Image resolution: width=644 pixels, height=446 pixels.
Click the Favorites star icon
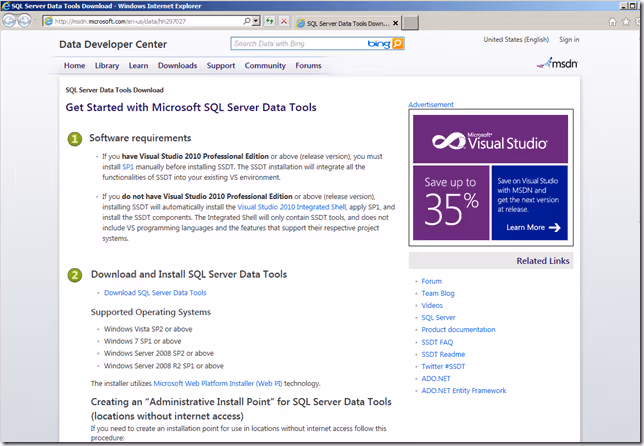pos(626,22)
